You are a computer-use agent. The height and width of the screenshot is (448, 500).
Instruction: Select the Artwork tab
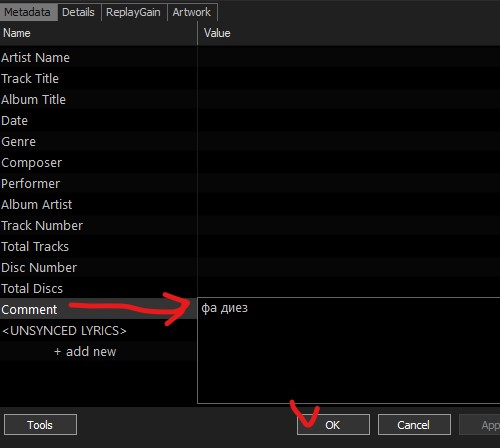192,12
